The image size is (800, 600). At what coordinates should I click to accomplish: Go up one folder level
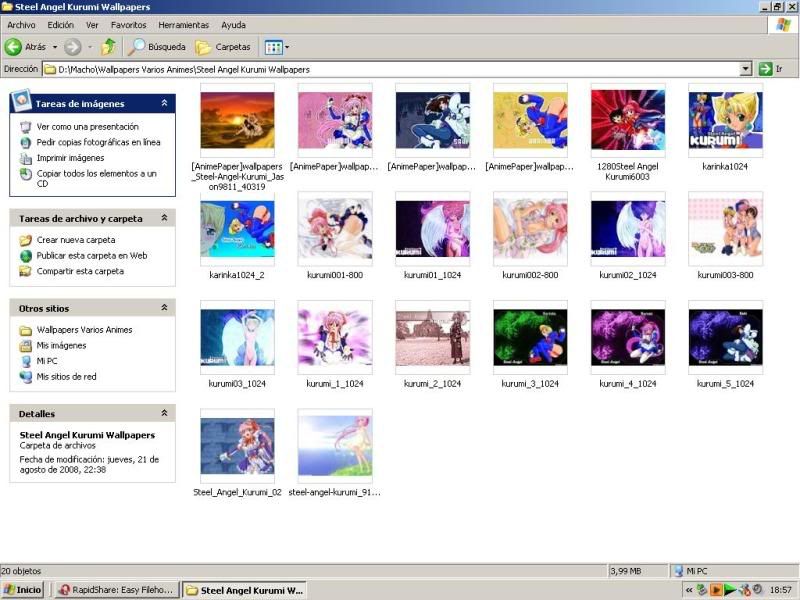tap(108, 47)
